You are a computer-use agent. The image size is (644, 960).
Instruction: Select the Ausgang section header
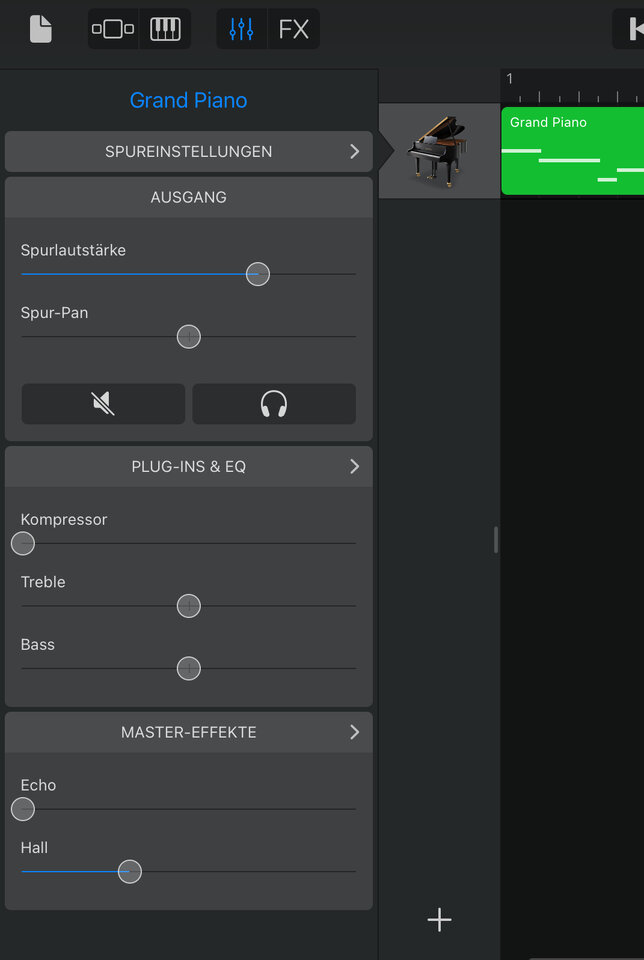point(189,197)
